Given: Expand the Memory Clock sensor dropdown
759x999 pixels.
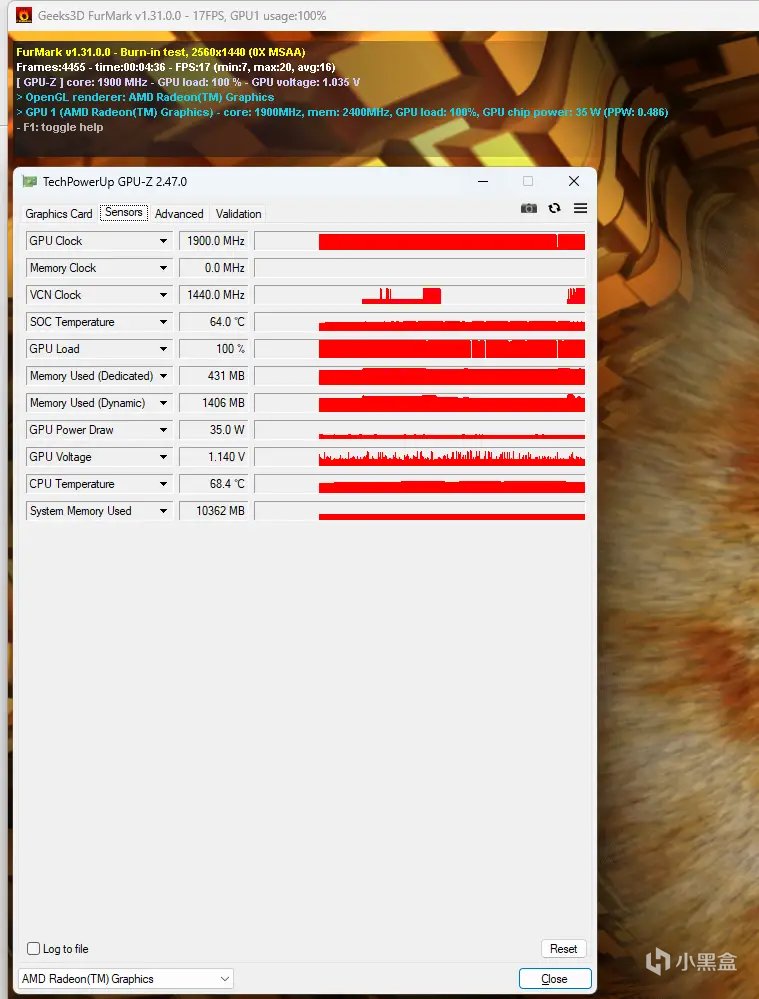Looking at the screenshot, I should (164, 268).
